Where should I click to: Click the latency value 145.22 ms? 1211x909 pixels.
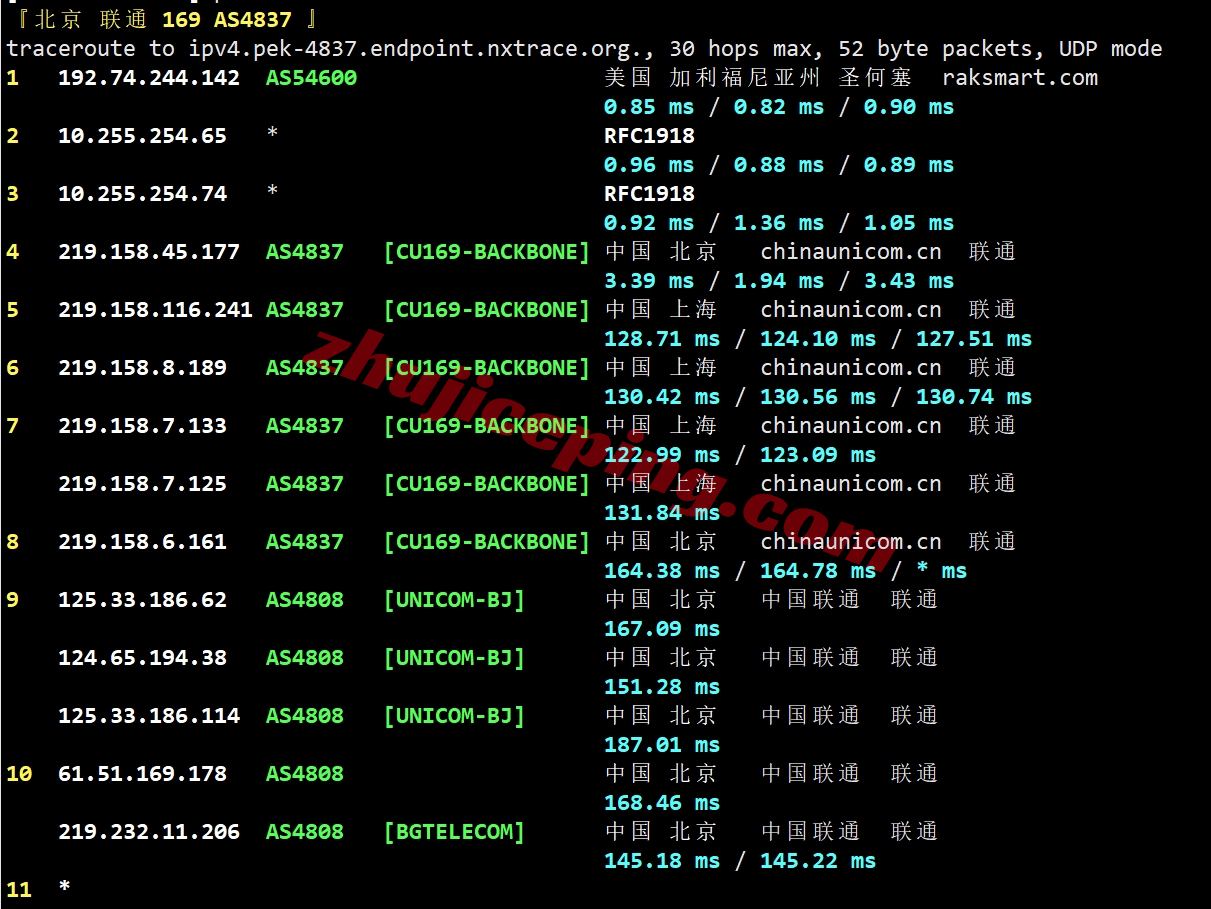[818, 861]
